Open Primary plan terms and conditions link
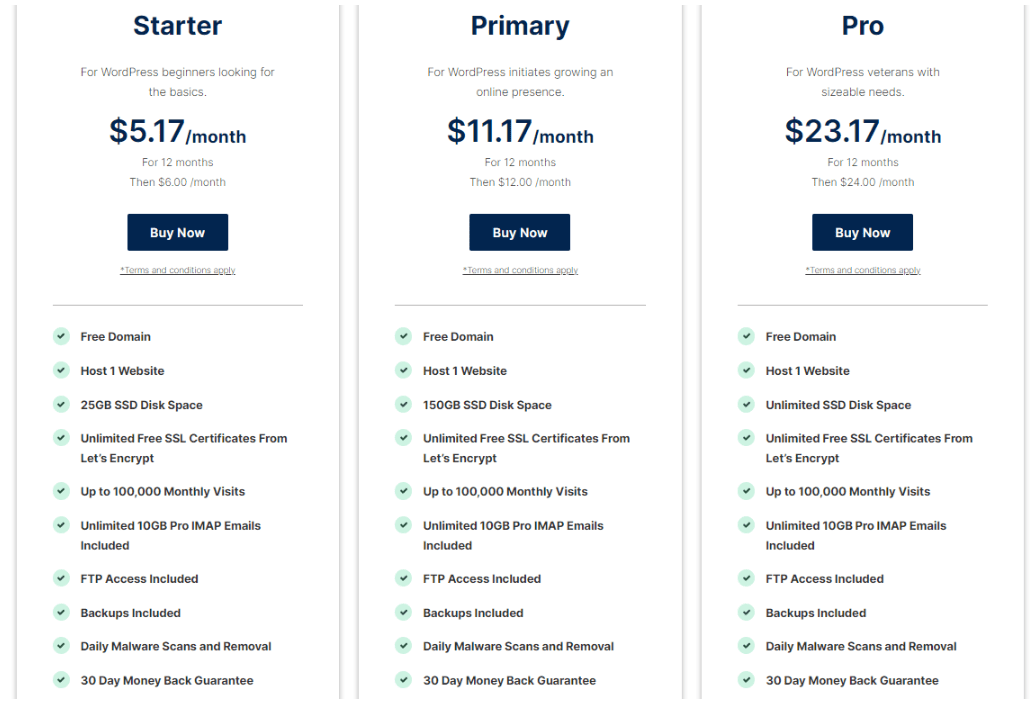1033x703 pixels. pyautogui.click(x=520, y=270)
